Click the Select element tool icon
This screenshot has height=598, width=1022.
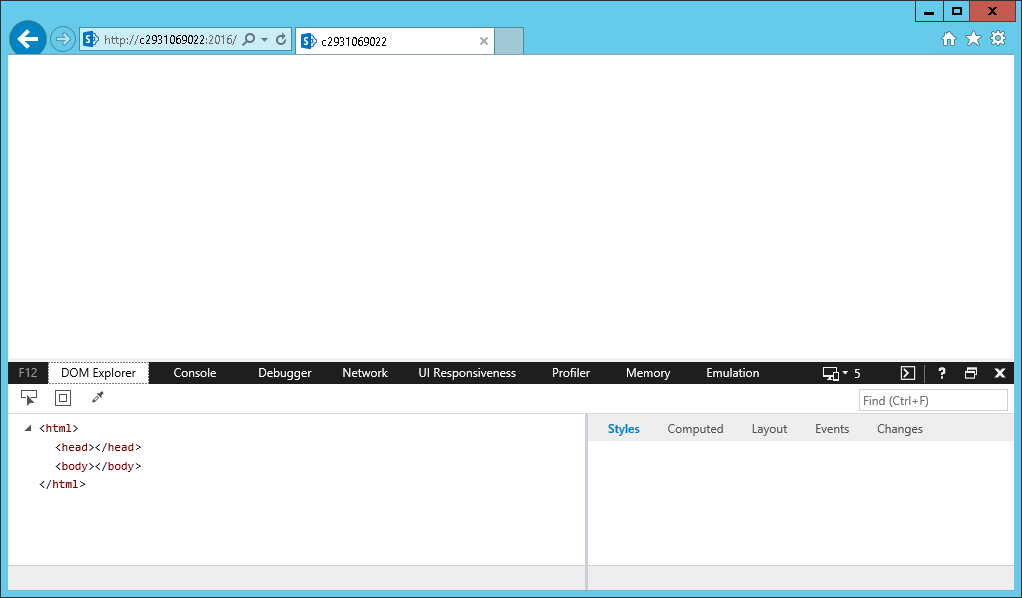[29, 398]
